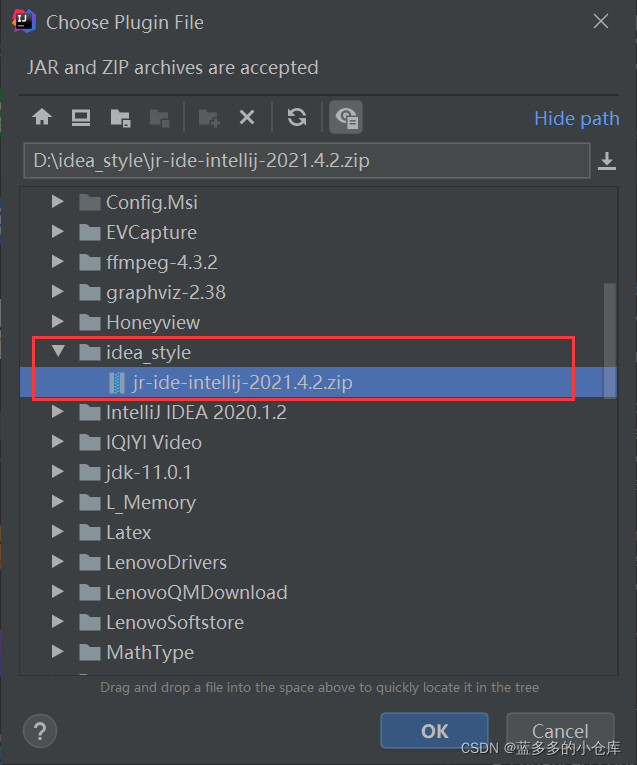
Task: Click the Cancel button
Action: tap(560, 730)
